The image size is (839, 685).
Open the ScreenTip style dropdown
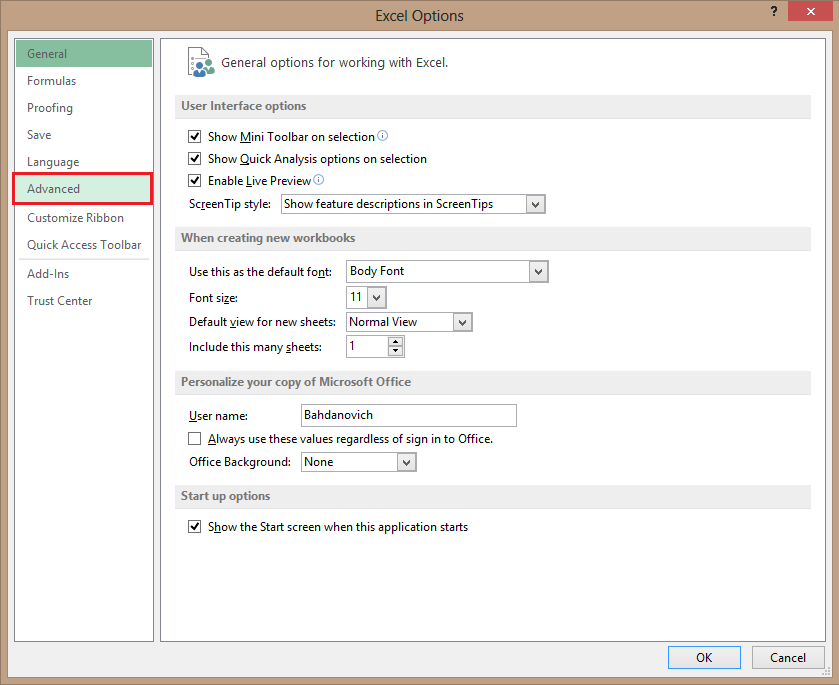point(537,203)
